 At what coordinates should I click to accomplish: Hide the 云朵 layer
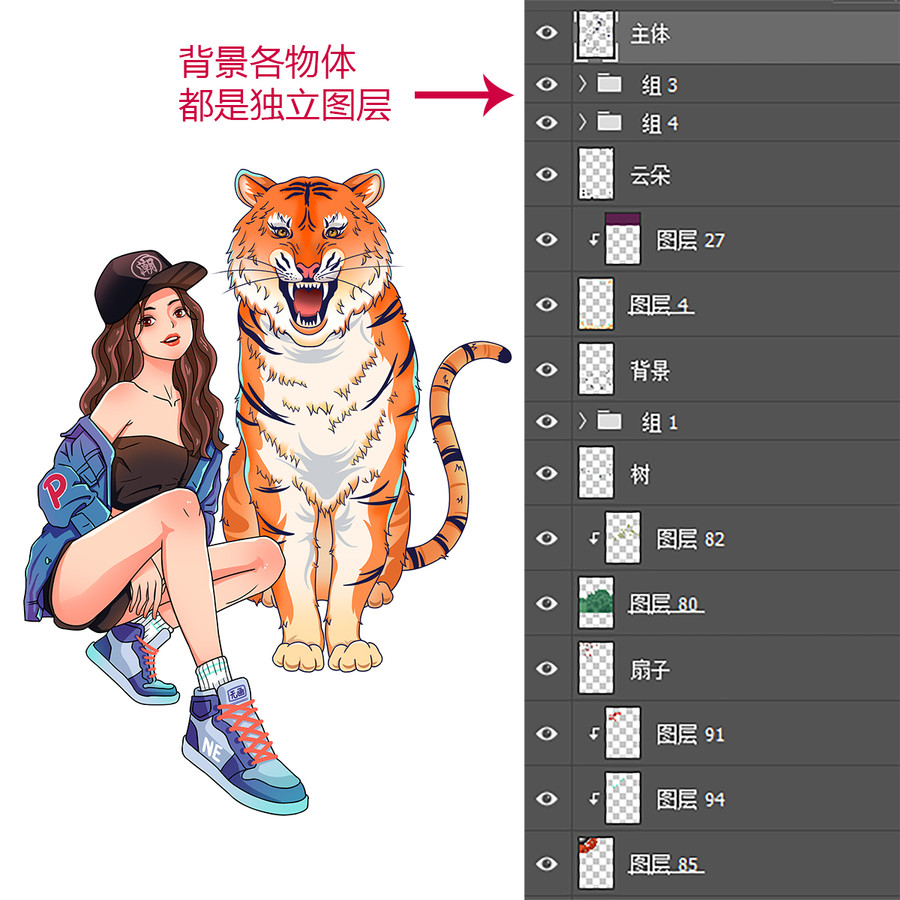coord(546,174)
